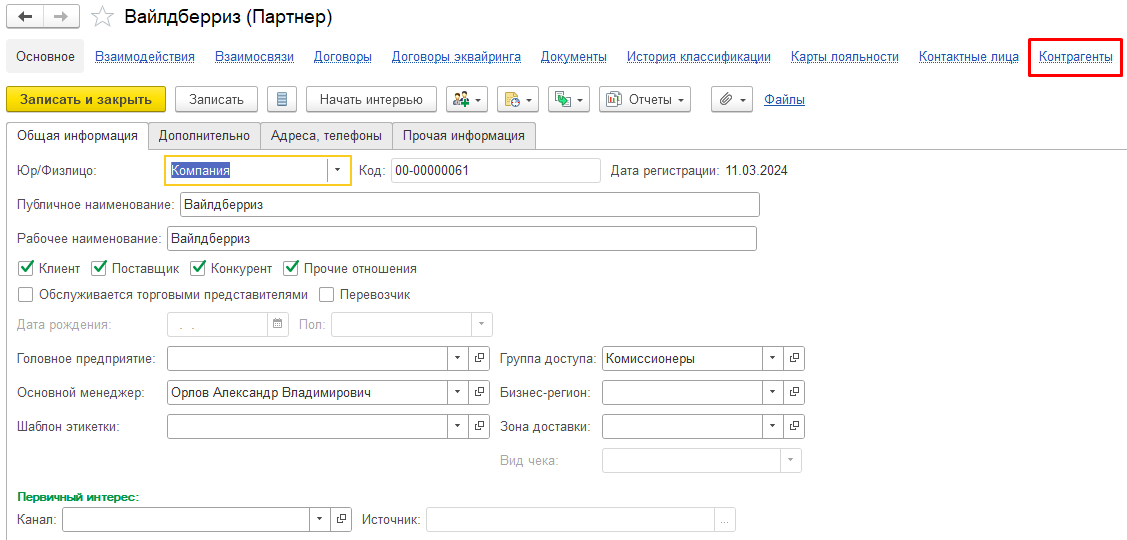The image size is (1127, 540).
Task: Expand the Бизнес-регион dropdown arrow
Action: [x=772, y=393]
